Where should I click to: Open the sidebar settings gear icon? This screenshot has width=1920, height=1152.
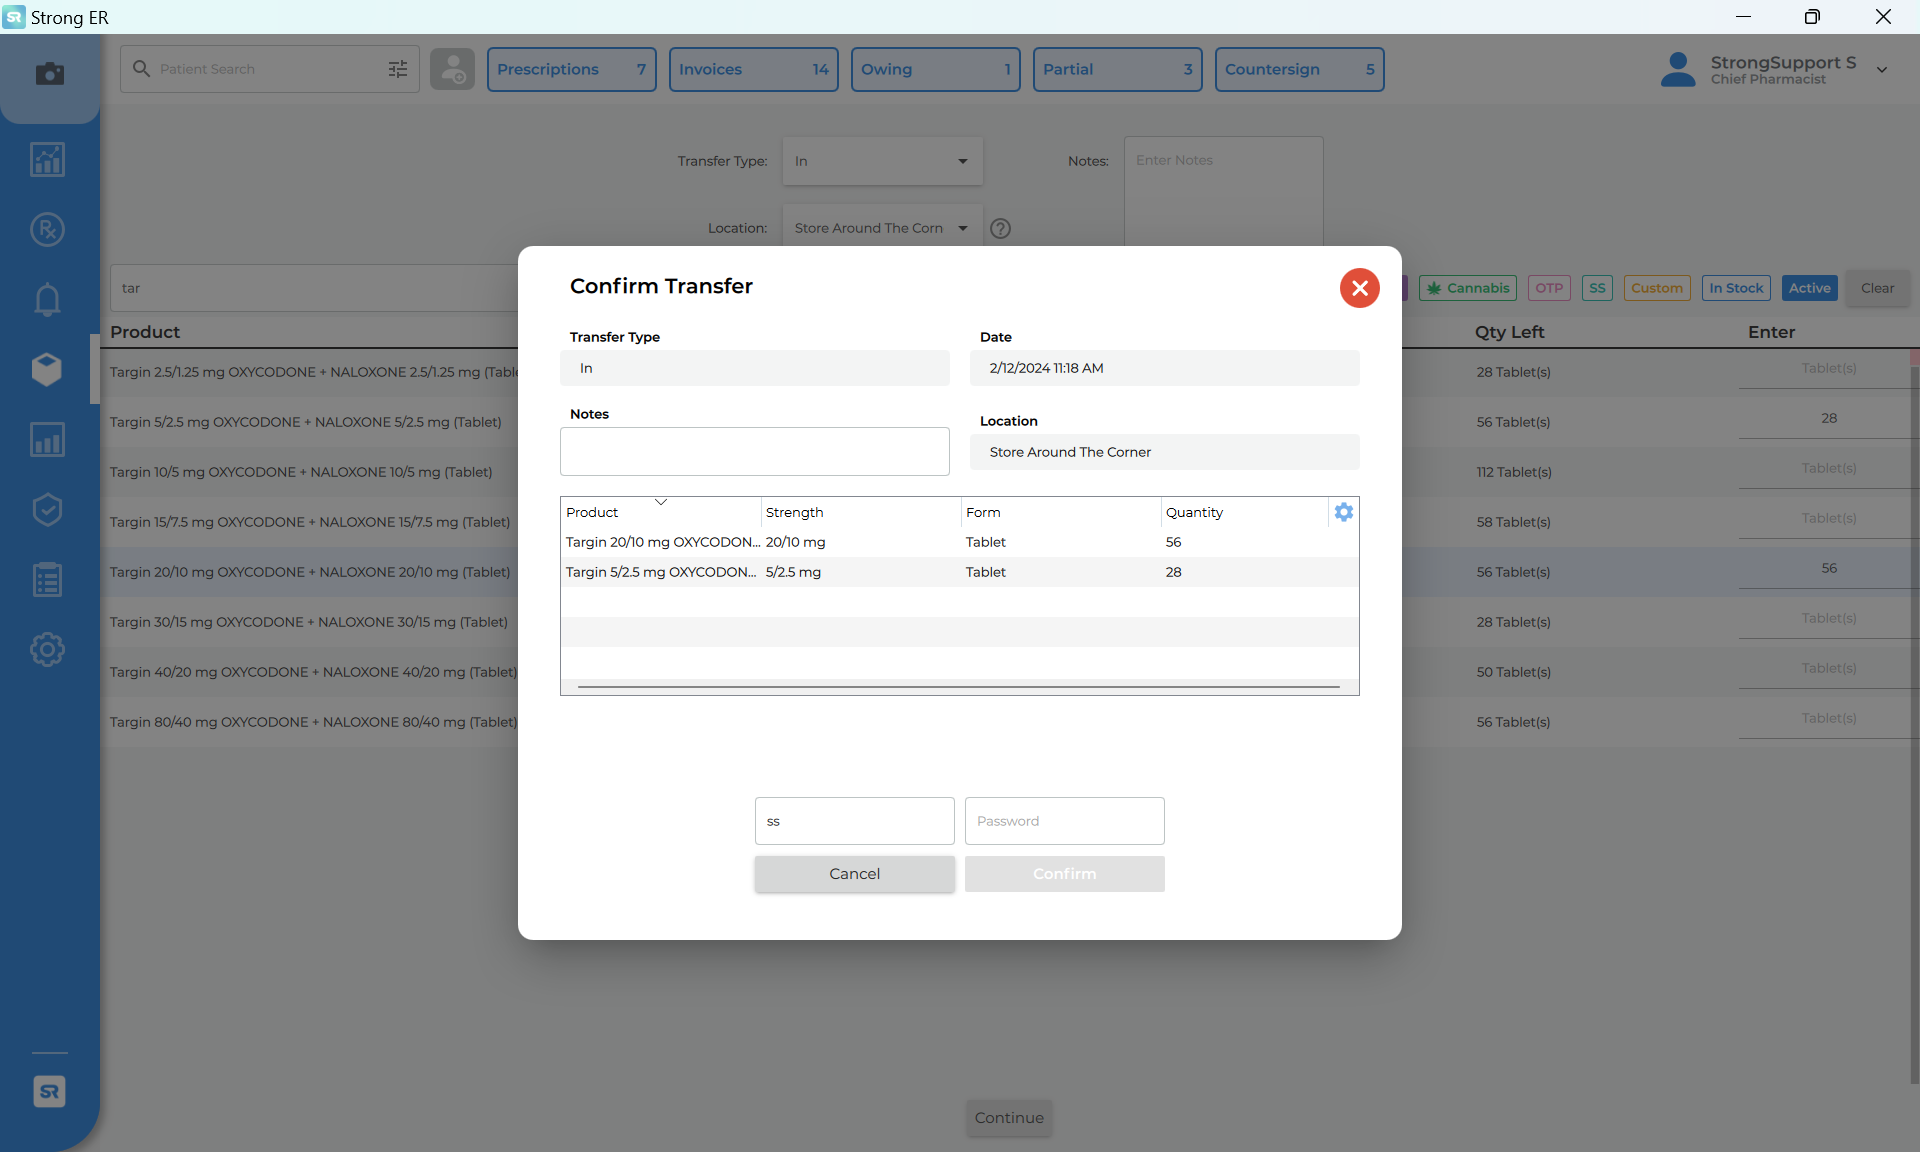tap(47, 650)
